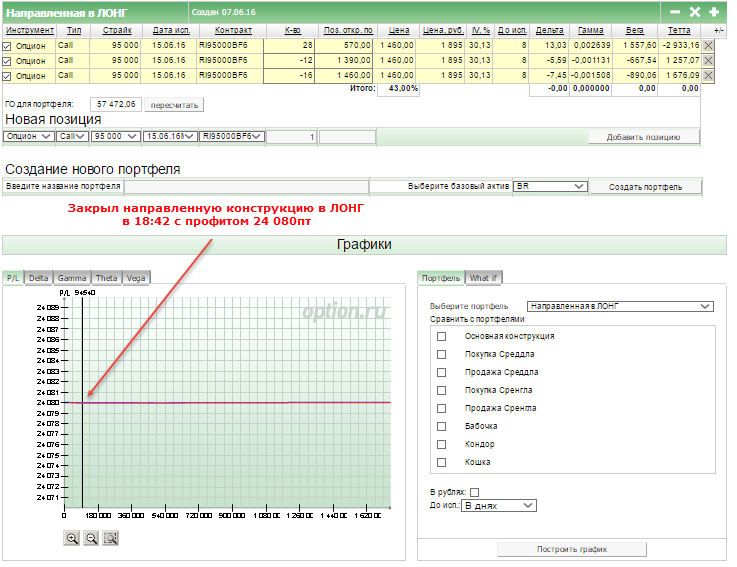Viewport: 737px width, 567px height.
Task: Switch to Theta chart tab
Action: coord(107,278)
